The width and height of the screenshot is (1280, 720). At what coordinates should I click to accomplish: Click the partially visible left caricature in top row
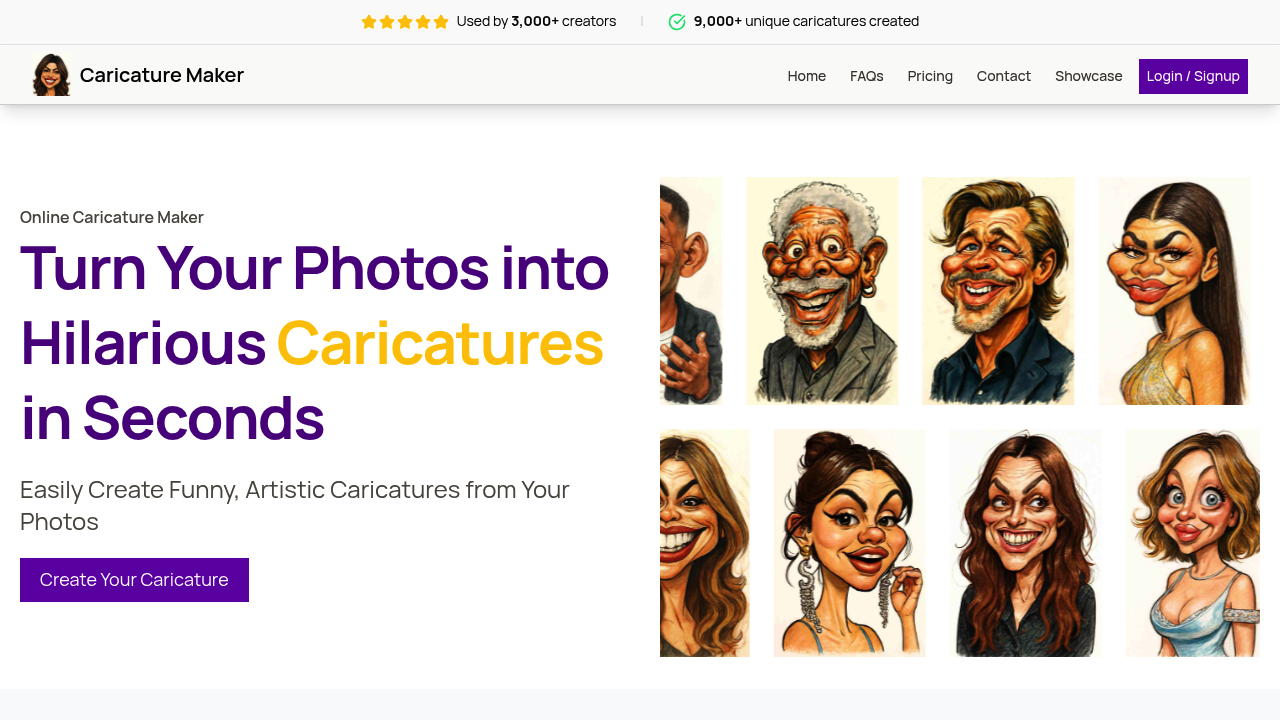click(x=690, y=291)
